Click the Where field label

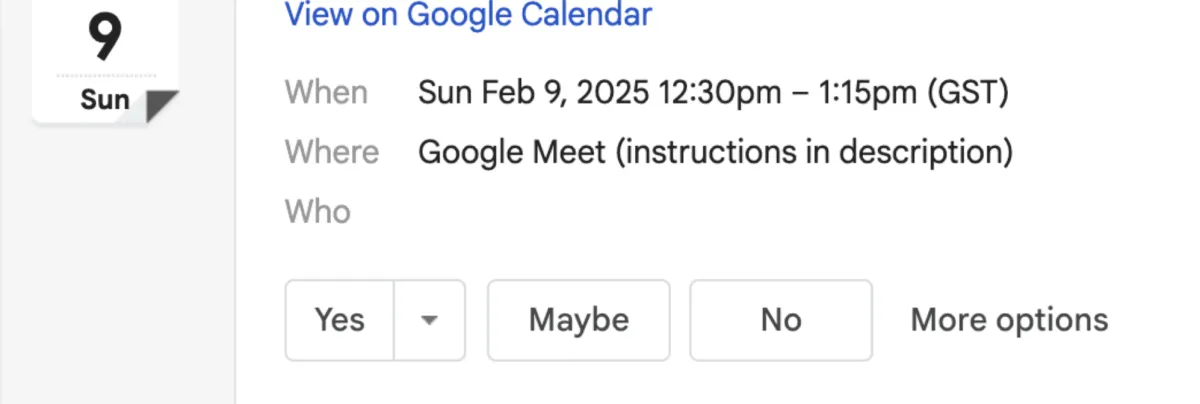click(x=332, y=153)
